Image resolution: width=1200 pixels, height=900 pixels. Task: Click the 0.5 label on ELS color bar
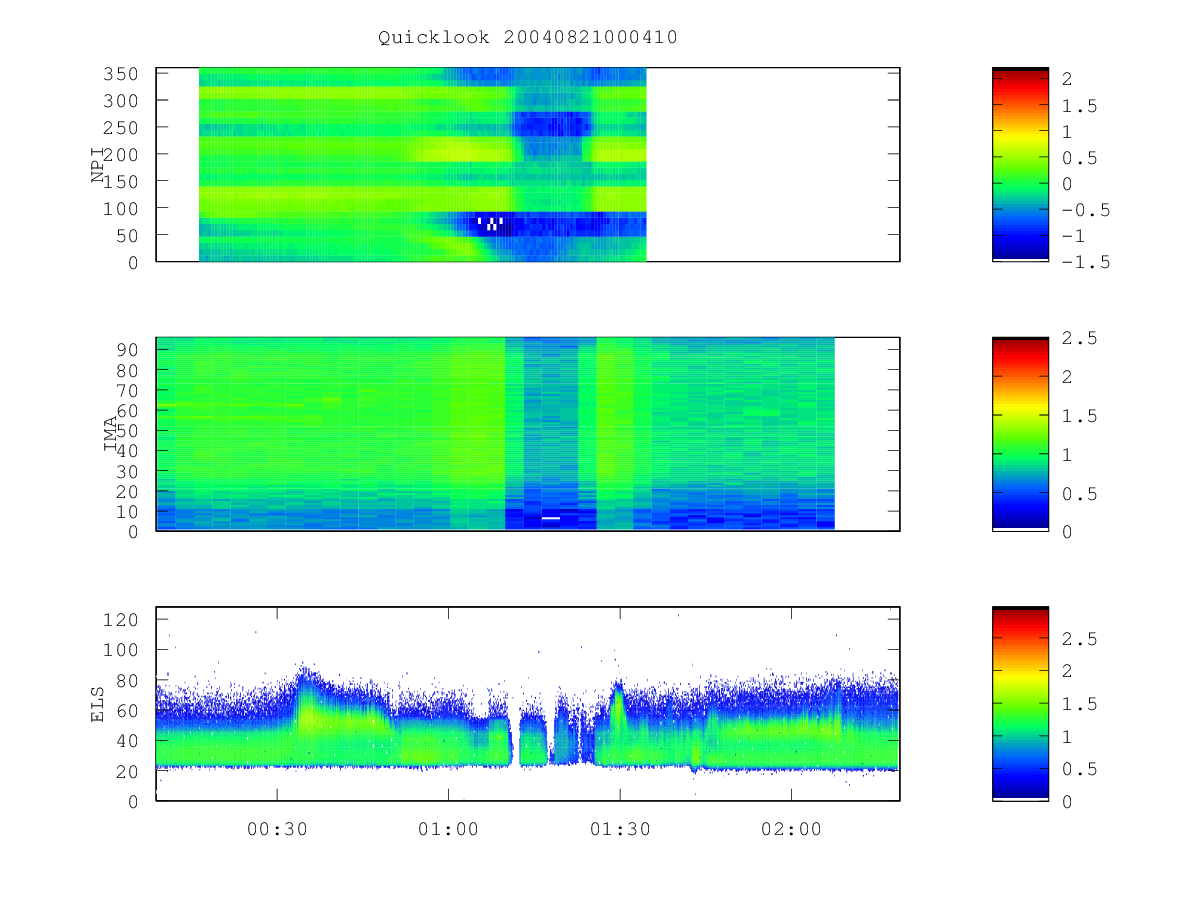click(x=1078, y=768)
